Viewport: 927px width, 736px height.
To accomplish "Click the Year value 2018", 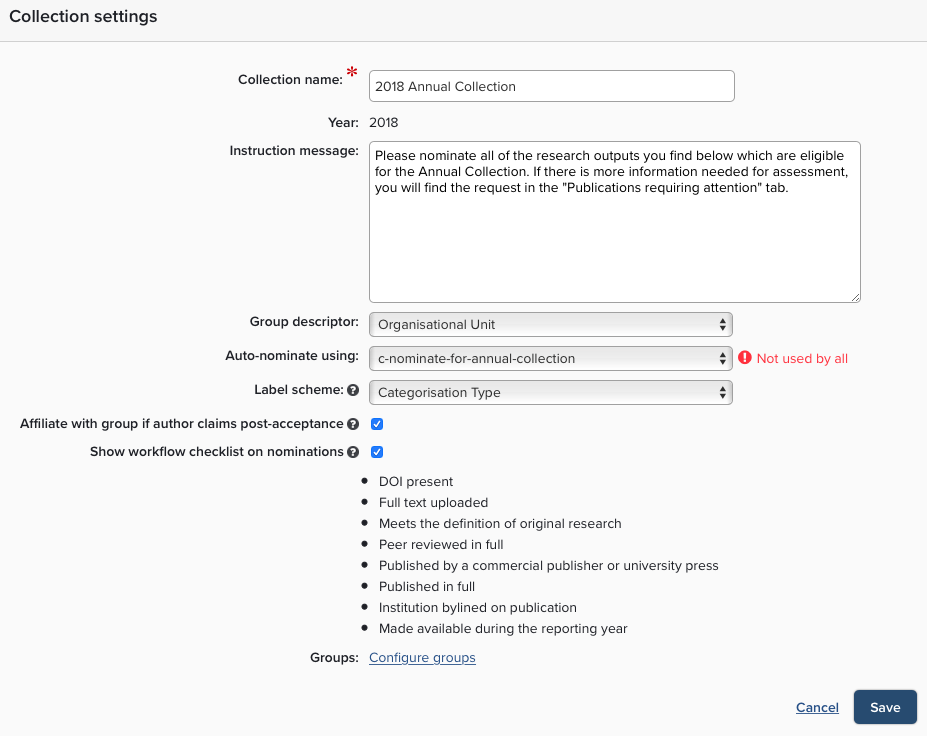I will (x=384, y=123).
